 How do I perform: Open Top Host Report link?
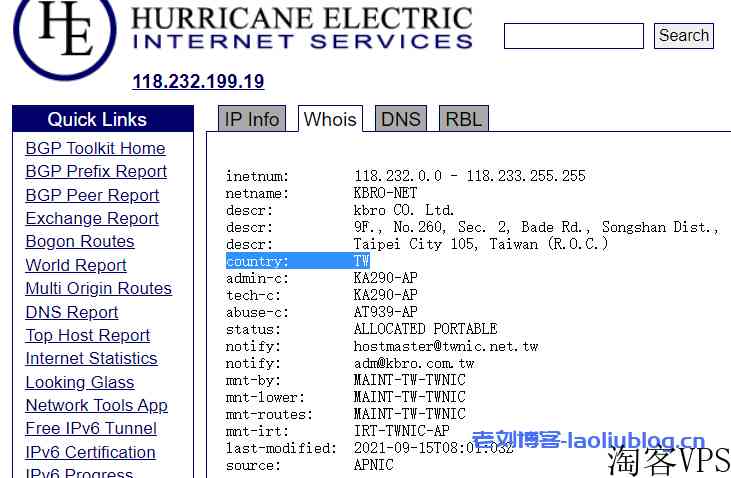88,335
